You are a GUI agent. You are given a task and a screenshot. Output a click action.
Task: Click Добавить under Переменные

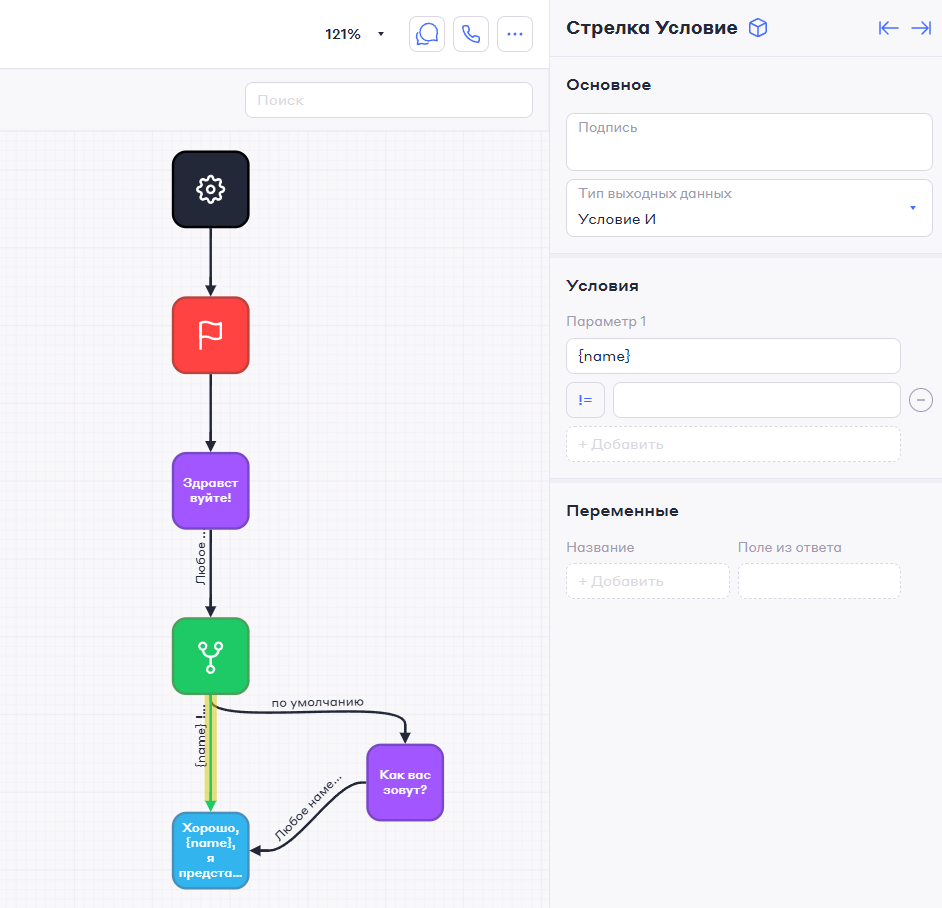pyautogui.click(x=647, y=581)
